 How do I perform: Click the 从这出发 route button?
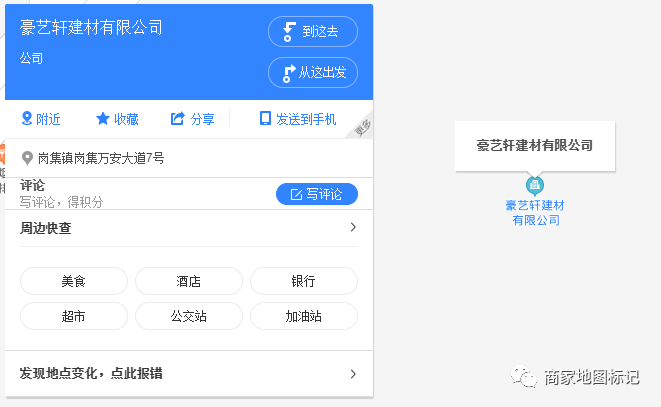pos(312,72)
